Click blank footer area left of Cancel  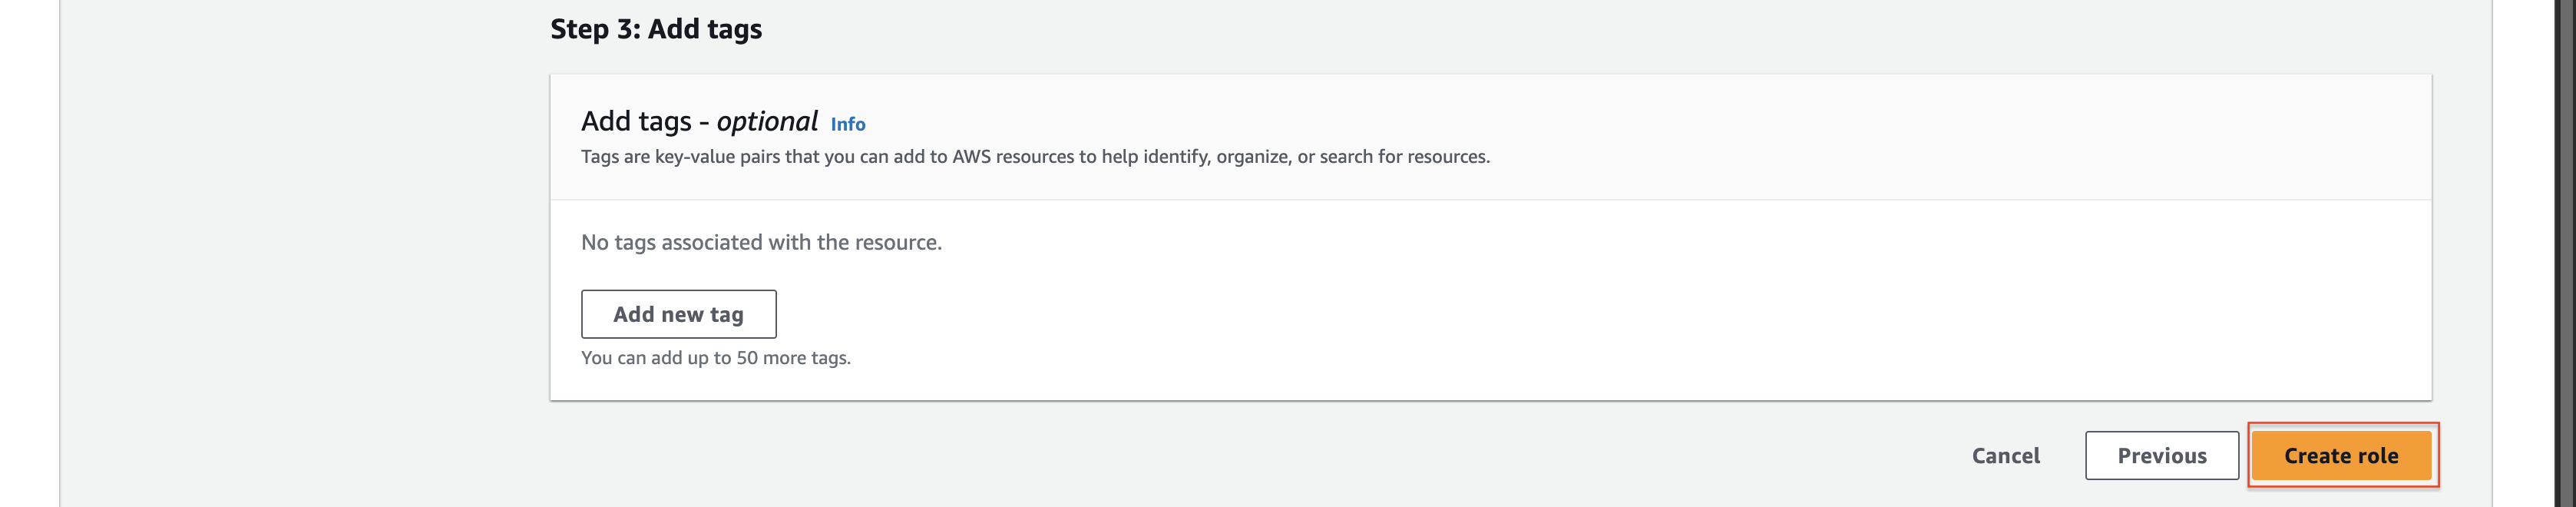click(x=1200, y=455)
